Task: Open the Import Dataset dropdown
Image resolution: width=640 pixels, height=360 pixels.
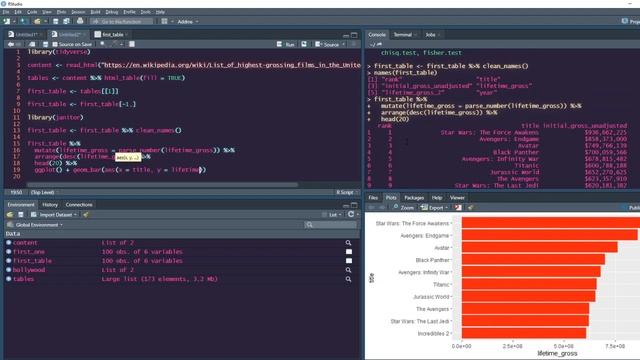Action: (53, 215)
